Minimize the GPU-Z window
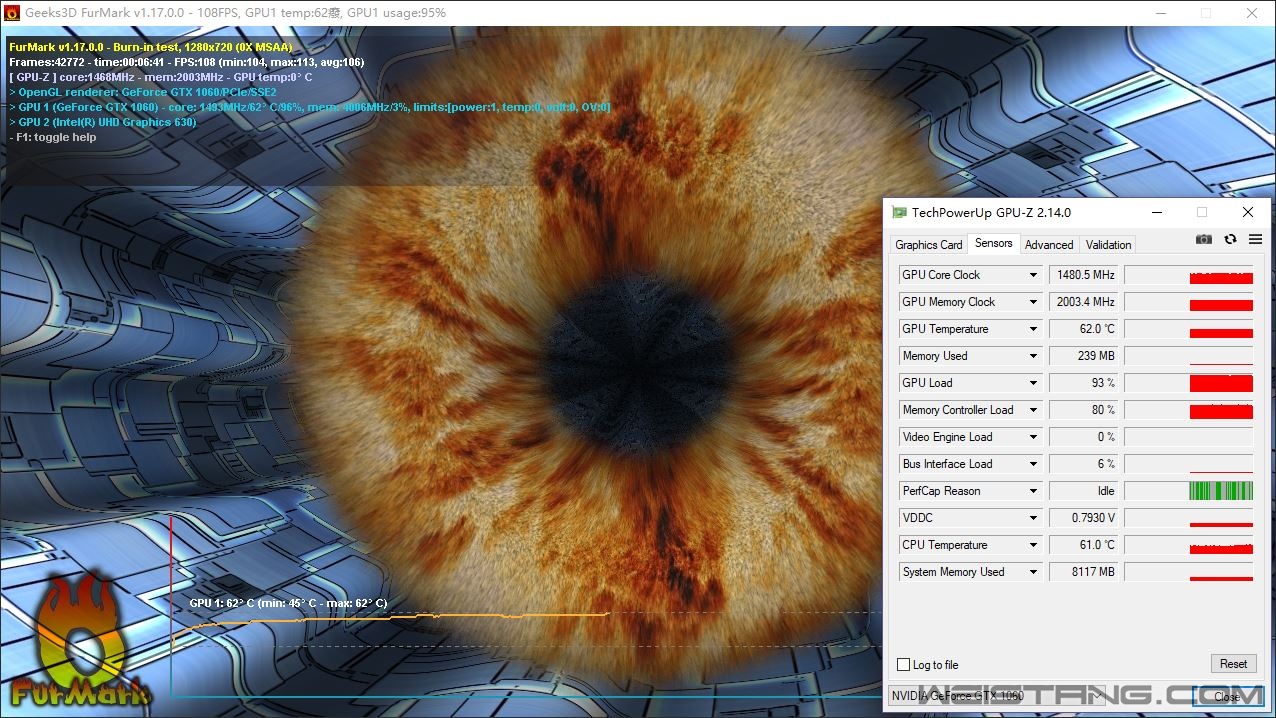The image size is (1276, 718). pos(1156,212)
